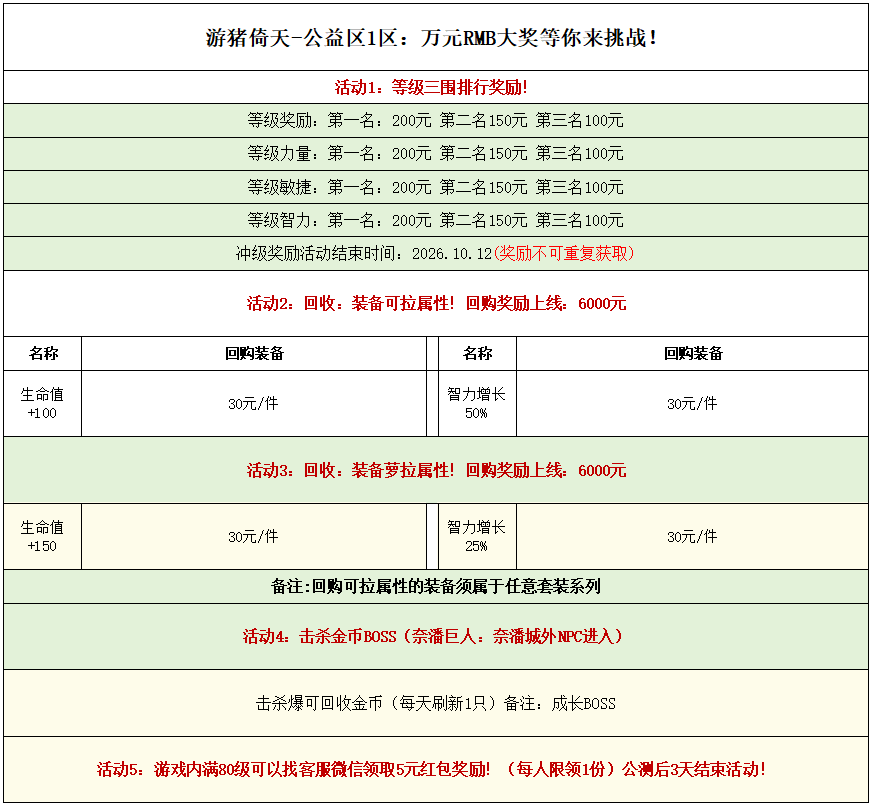Click the 击杀爆可回收金币 description row

tap(436, 703)
